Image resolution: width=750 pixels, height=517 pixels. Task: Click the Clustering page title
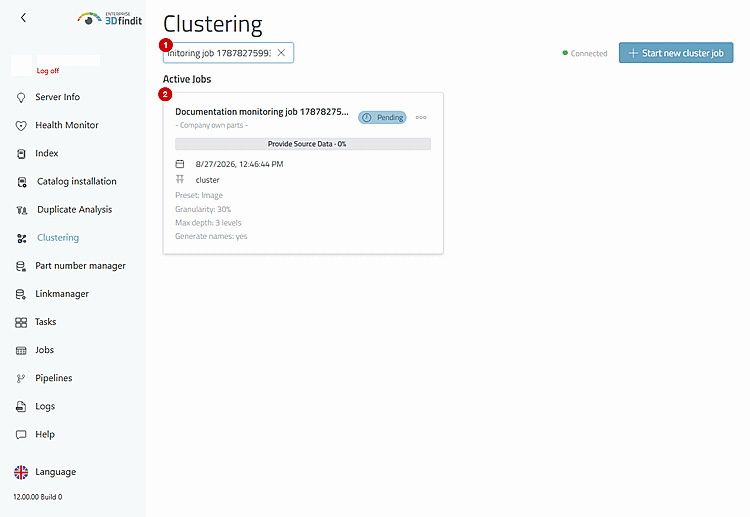point(213,25)
